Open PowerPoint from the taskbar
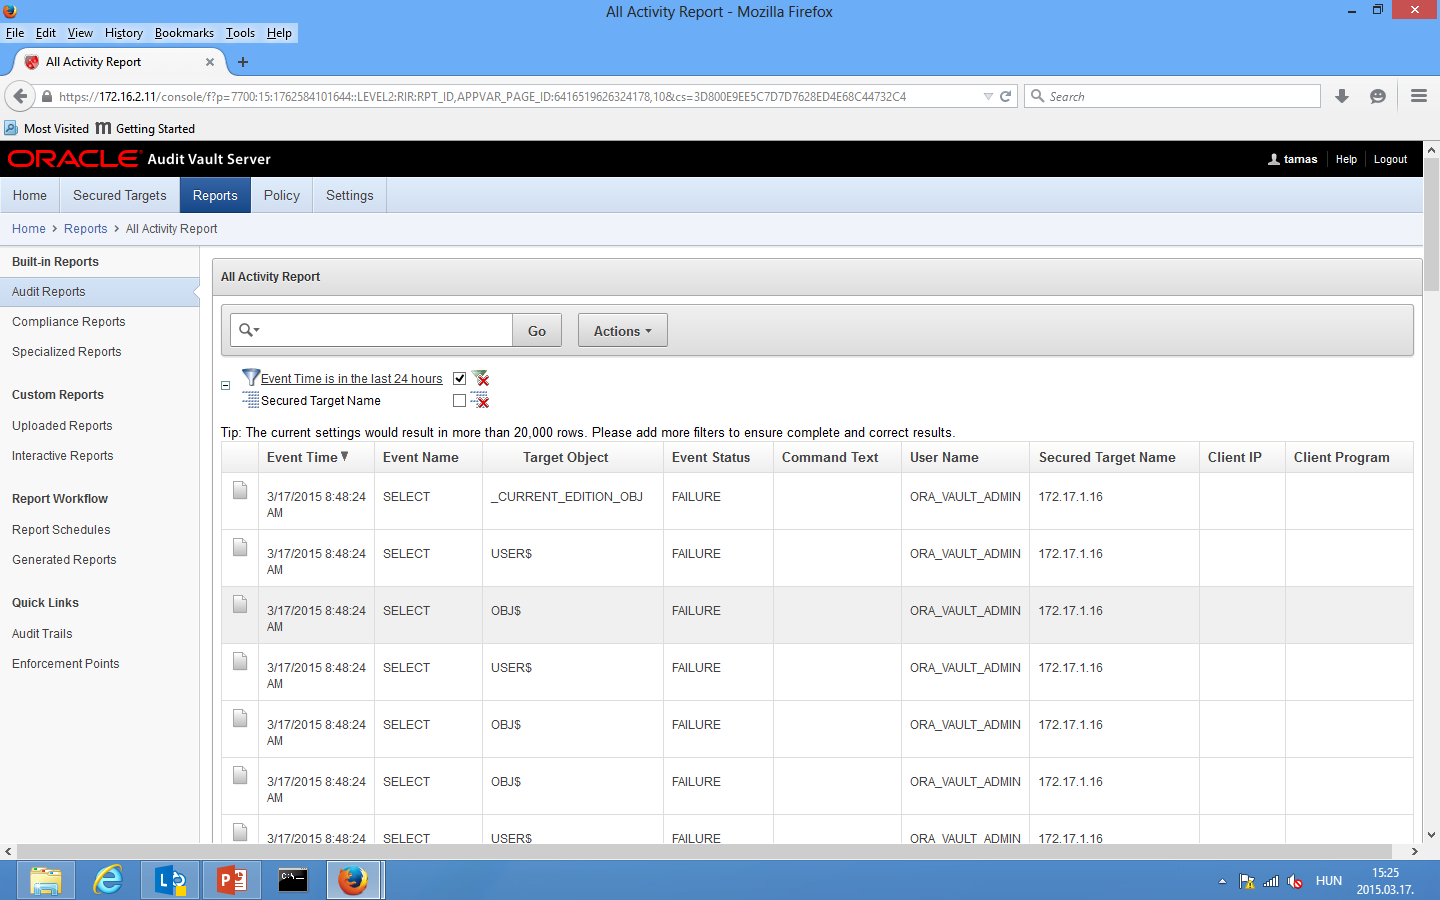This screenshot has width=1440, height=900. (x=232, y=880)
